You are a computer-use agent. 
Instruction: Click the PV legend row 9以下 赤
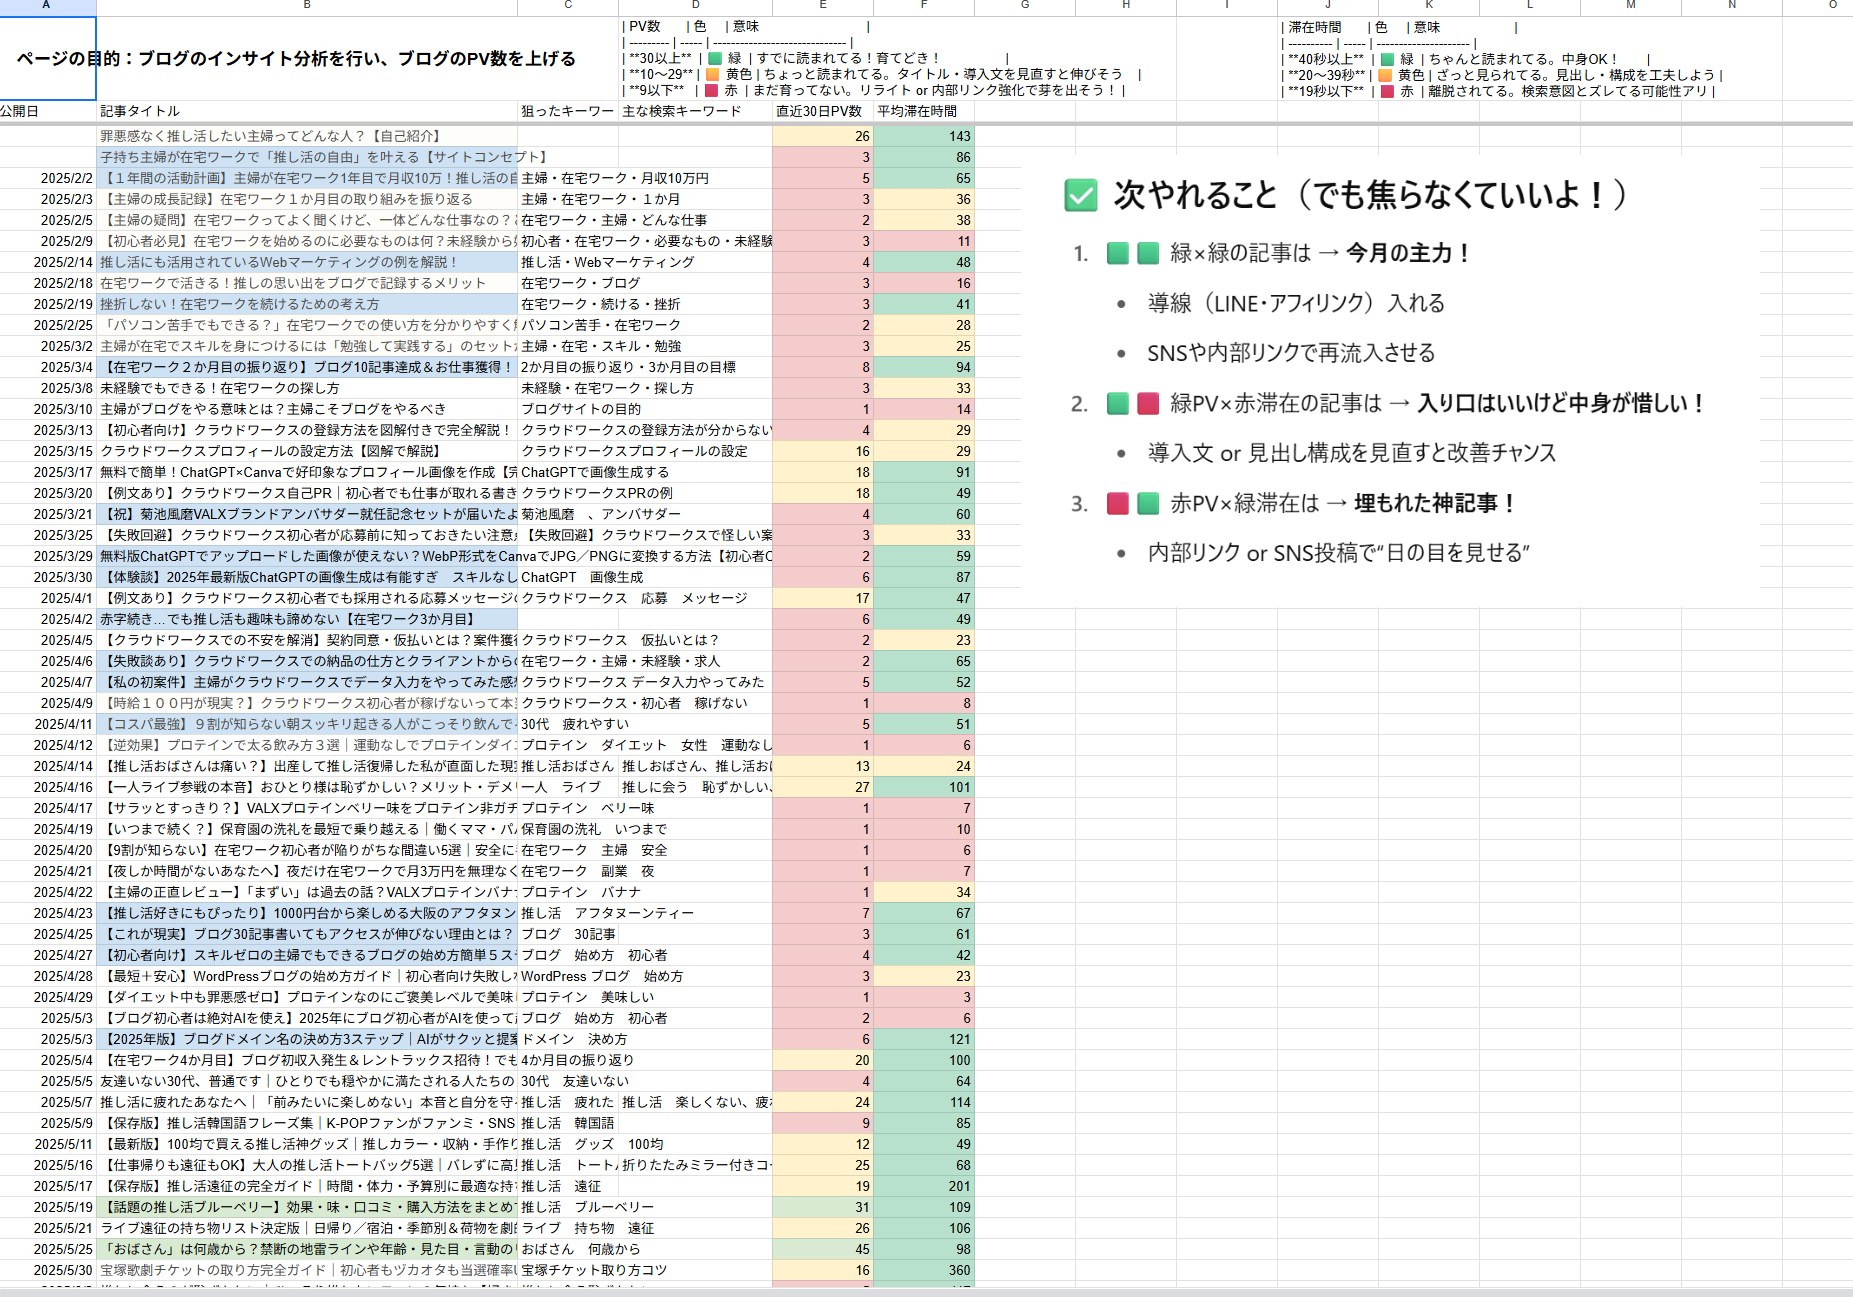pyautogui.click(x=874, y=90)
